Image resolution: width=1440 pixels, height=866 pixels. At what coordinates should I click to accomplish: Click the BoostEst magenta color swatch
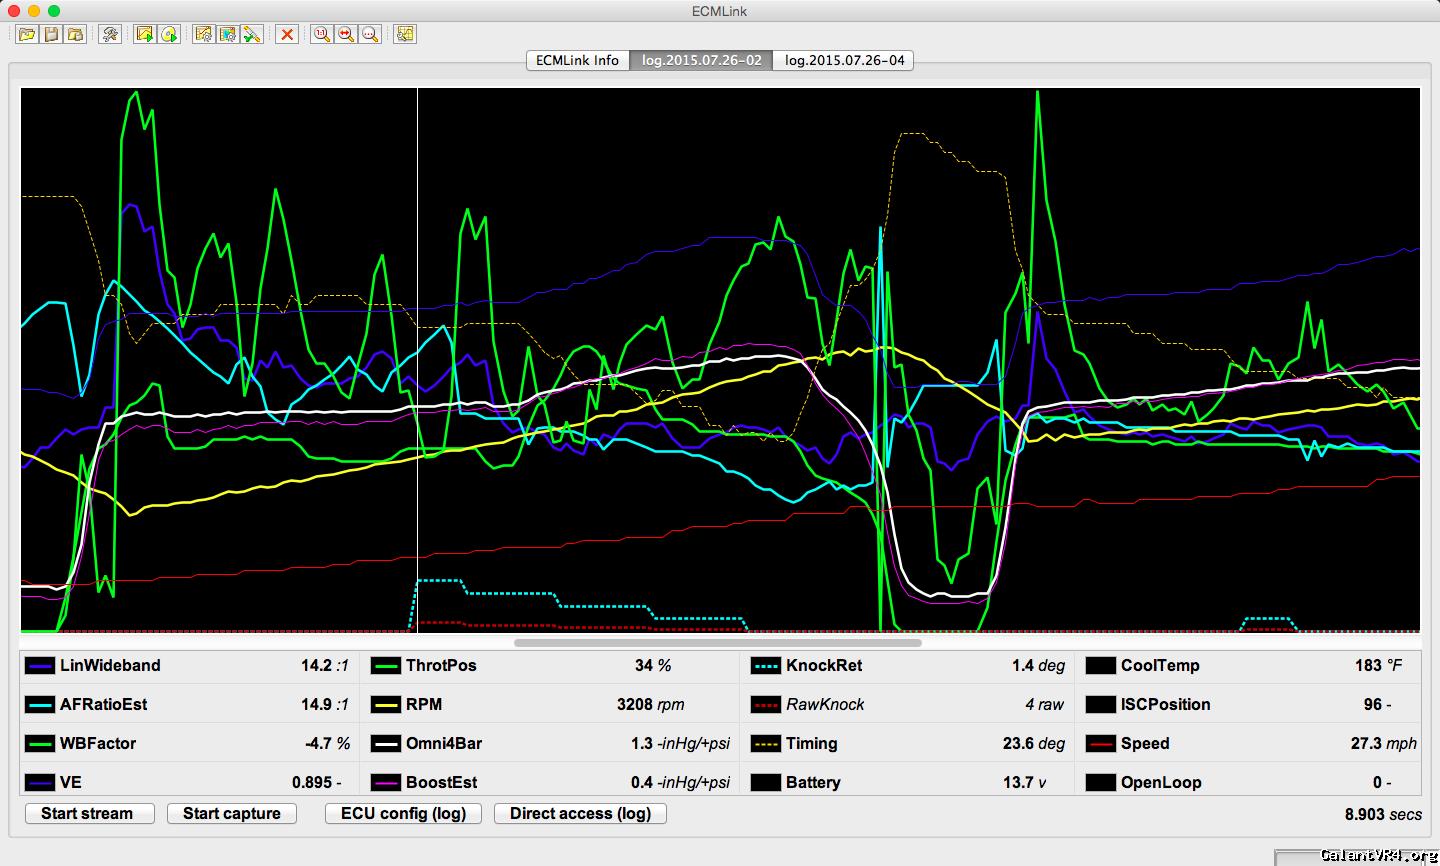tap(385, 783)
